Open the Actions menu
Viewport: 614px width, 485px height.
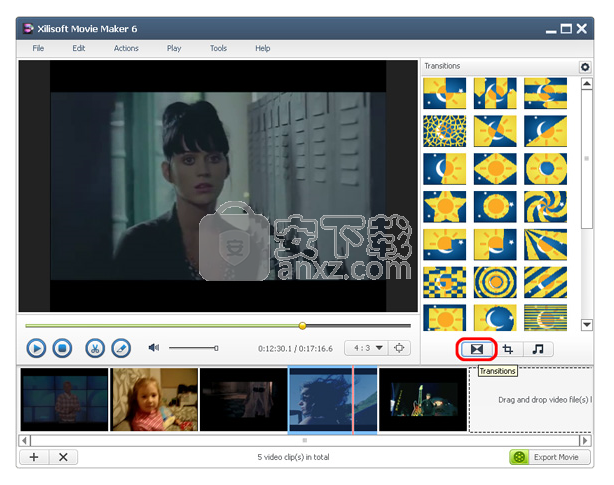(126, 48)
